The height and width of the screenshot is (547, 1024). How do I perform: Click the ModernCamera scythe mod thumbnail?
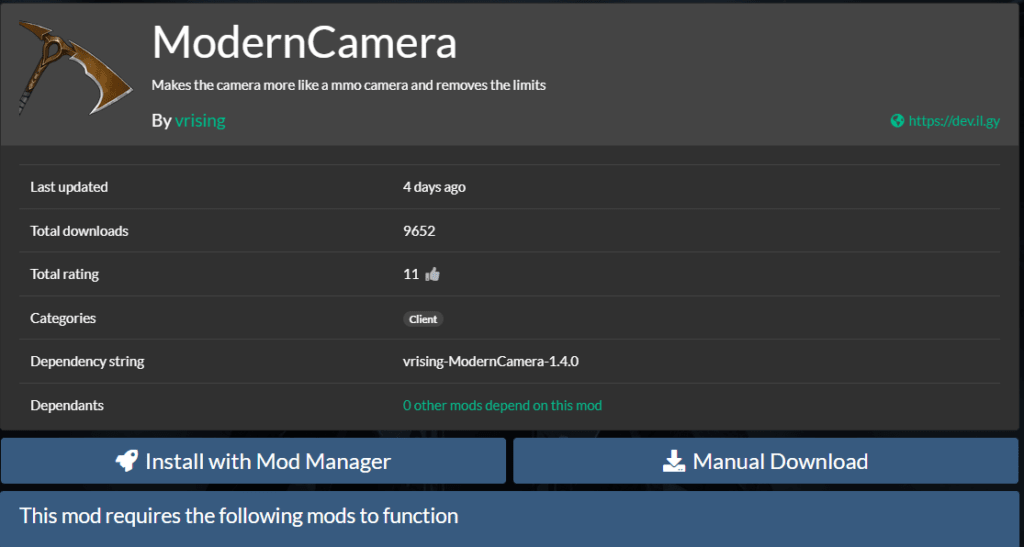coord(75,69)
